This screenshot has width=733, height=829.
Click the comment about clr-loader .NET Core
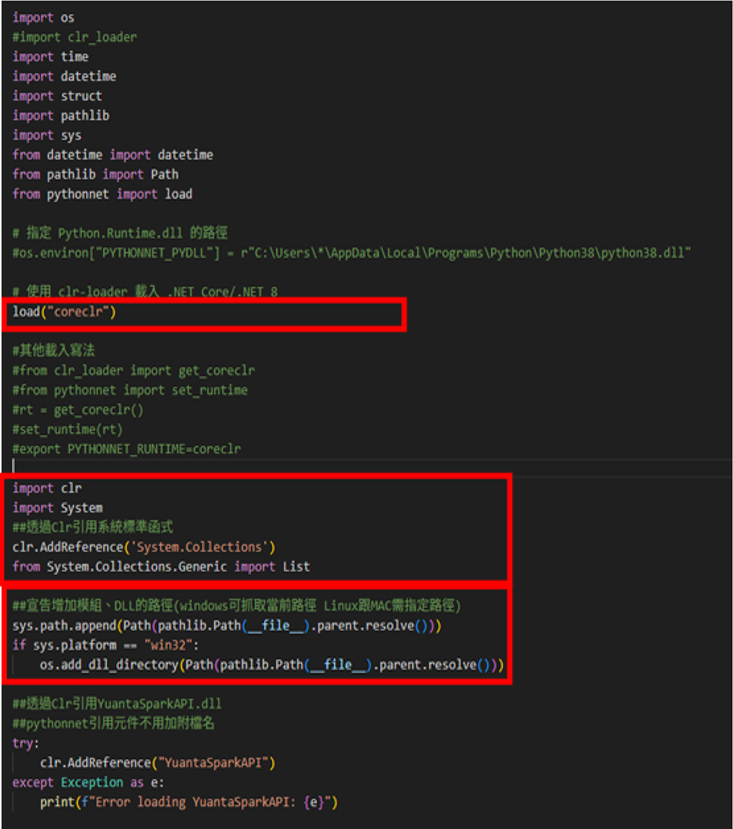tap(145, 292)
